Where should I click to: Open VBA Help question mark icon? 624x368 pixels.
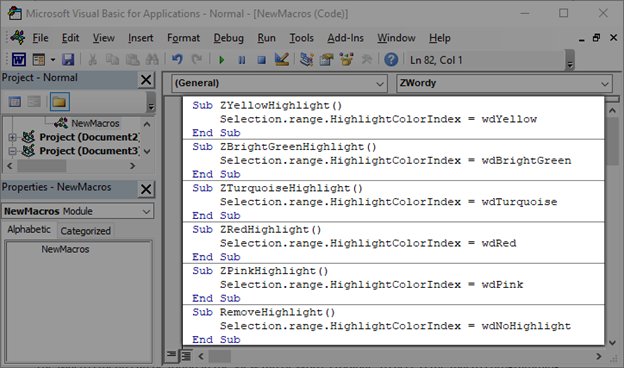[391, 60]
